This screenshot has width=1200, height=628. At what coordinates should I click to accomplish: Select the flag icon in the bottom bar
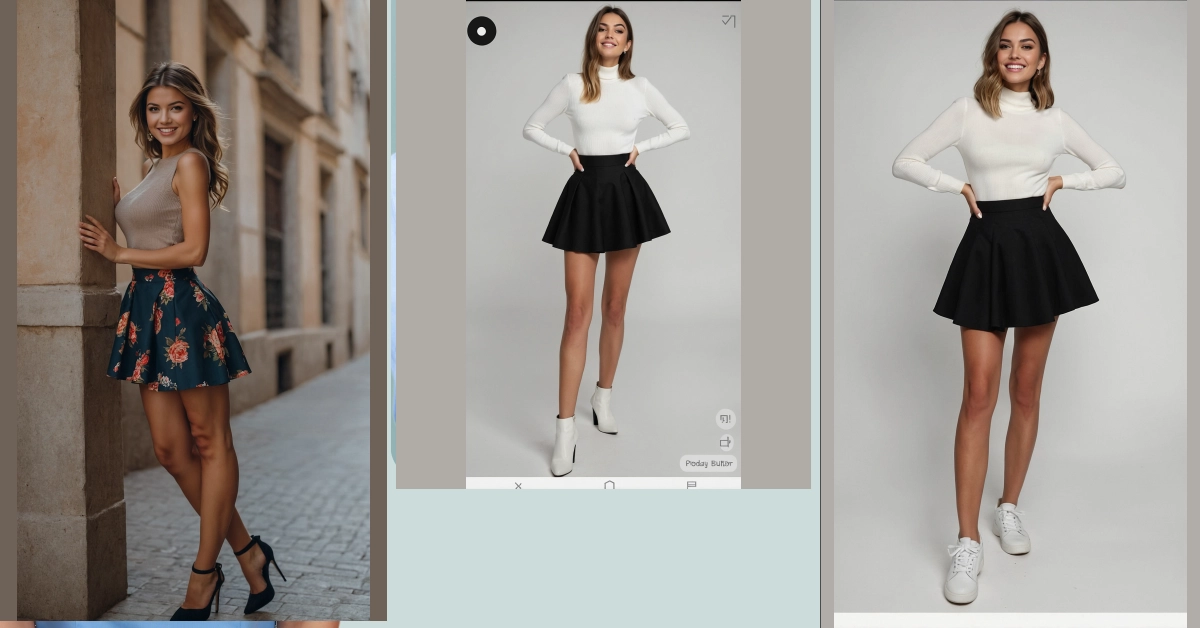pyautogui.click(x=691, y=485)
